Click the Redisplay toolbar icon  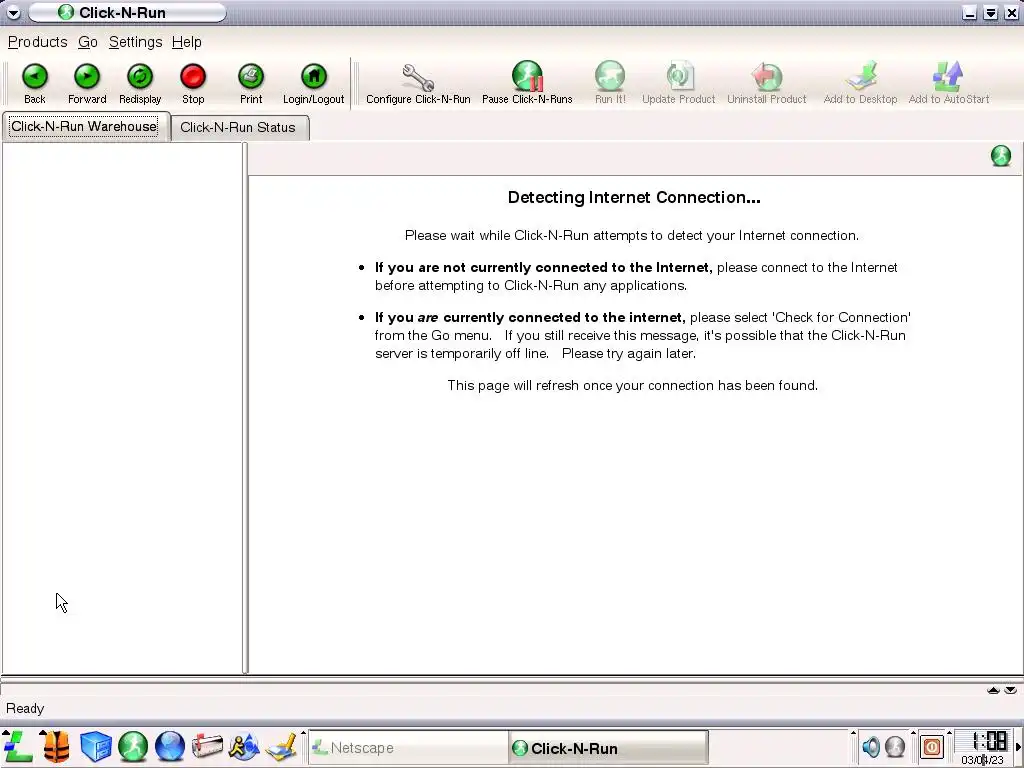point(140,84)
